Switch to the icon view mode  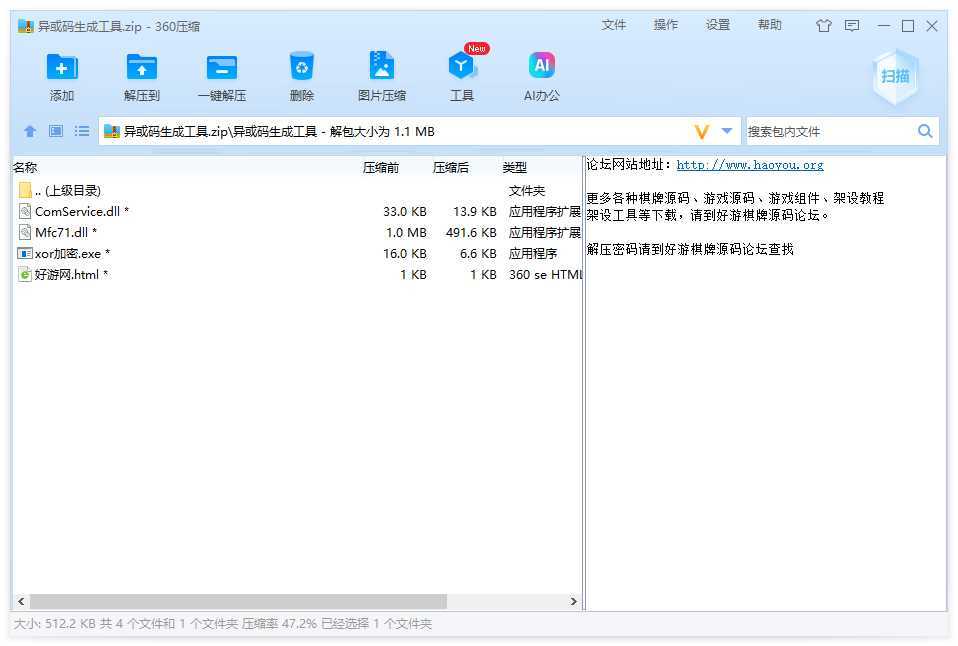(56, 131)
